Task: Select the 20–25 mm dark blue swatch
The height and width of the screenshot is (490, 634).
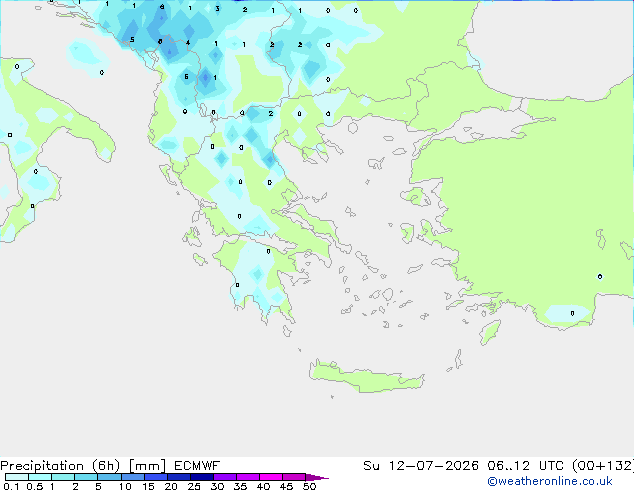Action: point(178,477)
